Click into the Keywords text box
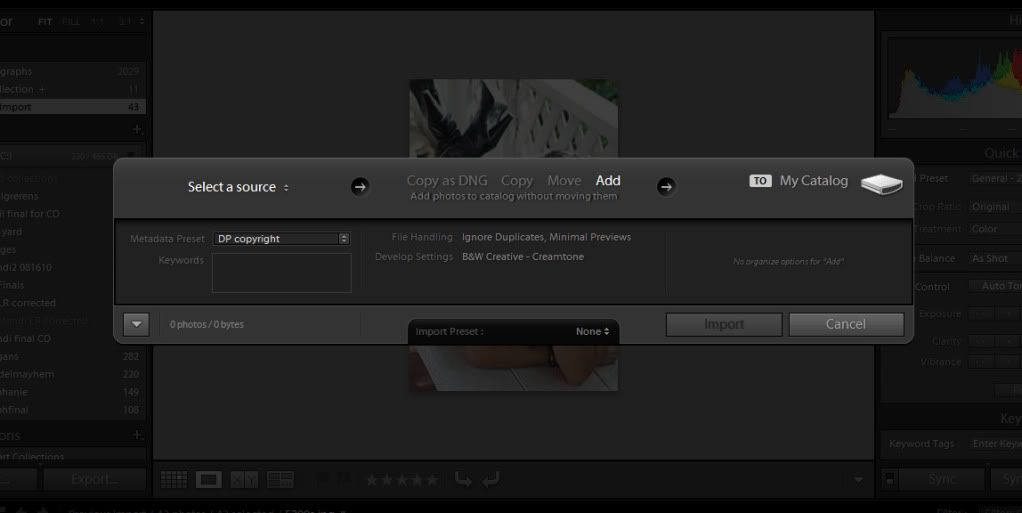 tap(282, 272)
